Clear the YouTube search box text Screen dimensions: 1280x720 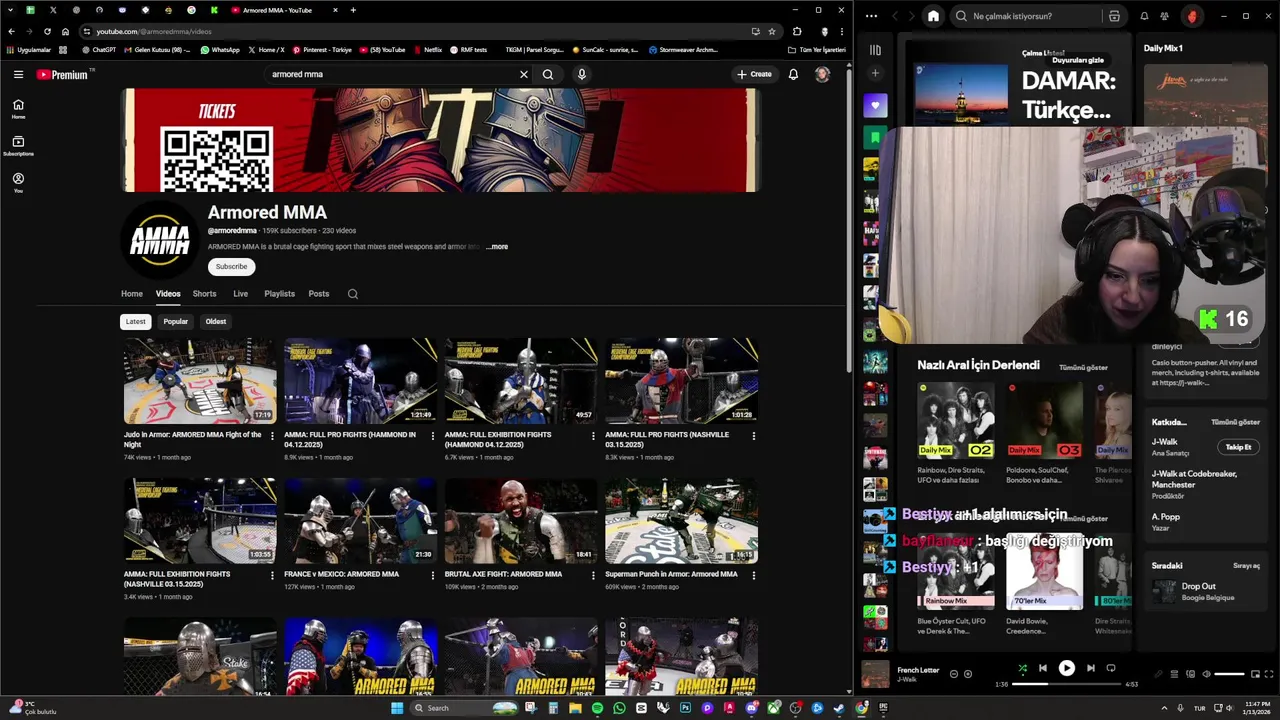coord(523,74)
